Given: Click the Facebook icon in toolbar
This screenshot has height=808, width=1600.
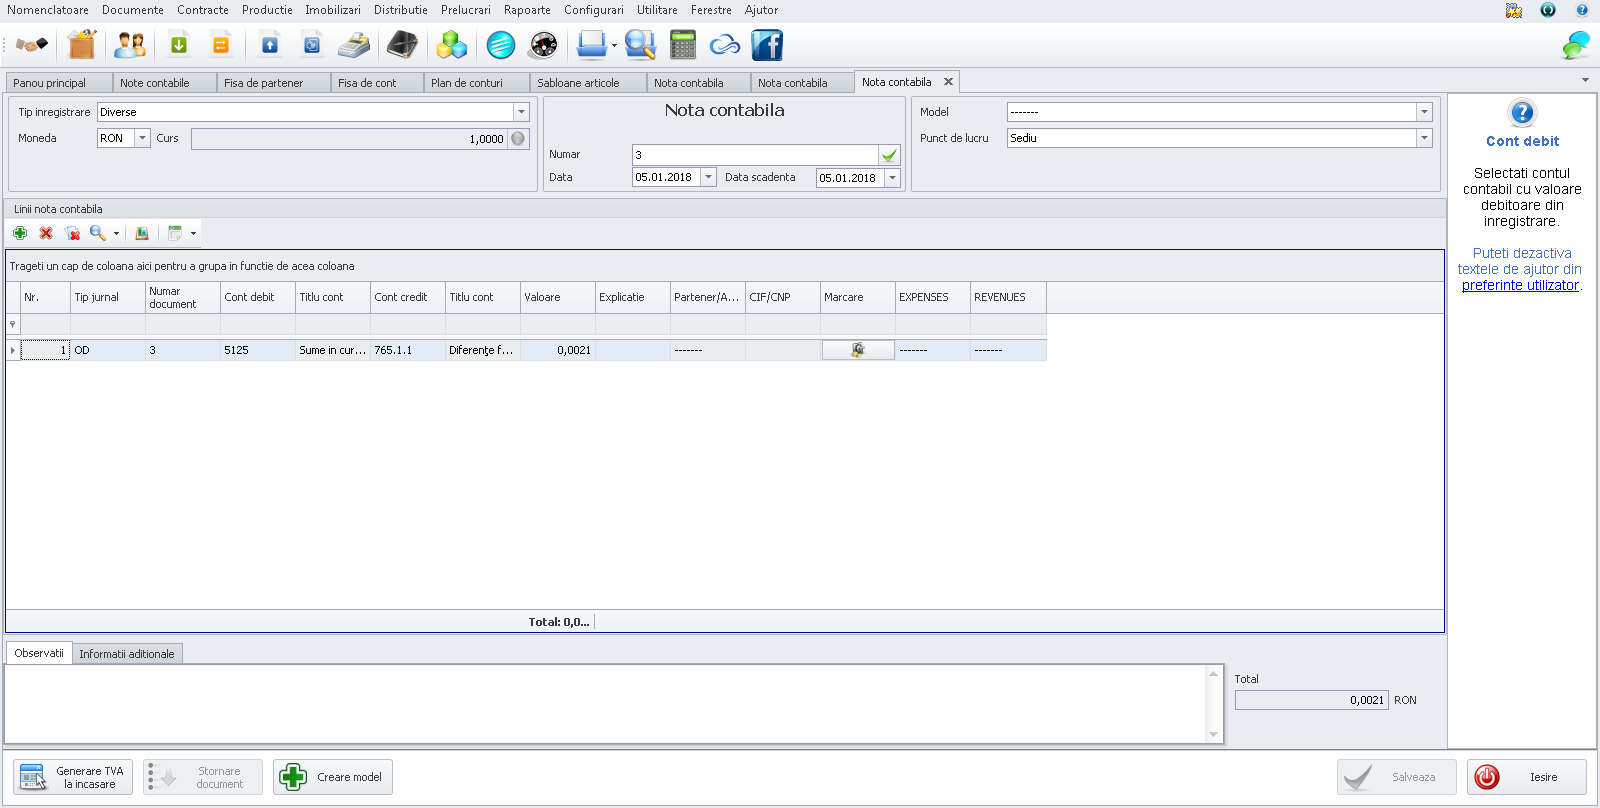Looking at the screenshot, I should (767, 45).
